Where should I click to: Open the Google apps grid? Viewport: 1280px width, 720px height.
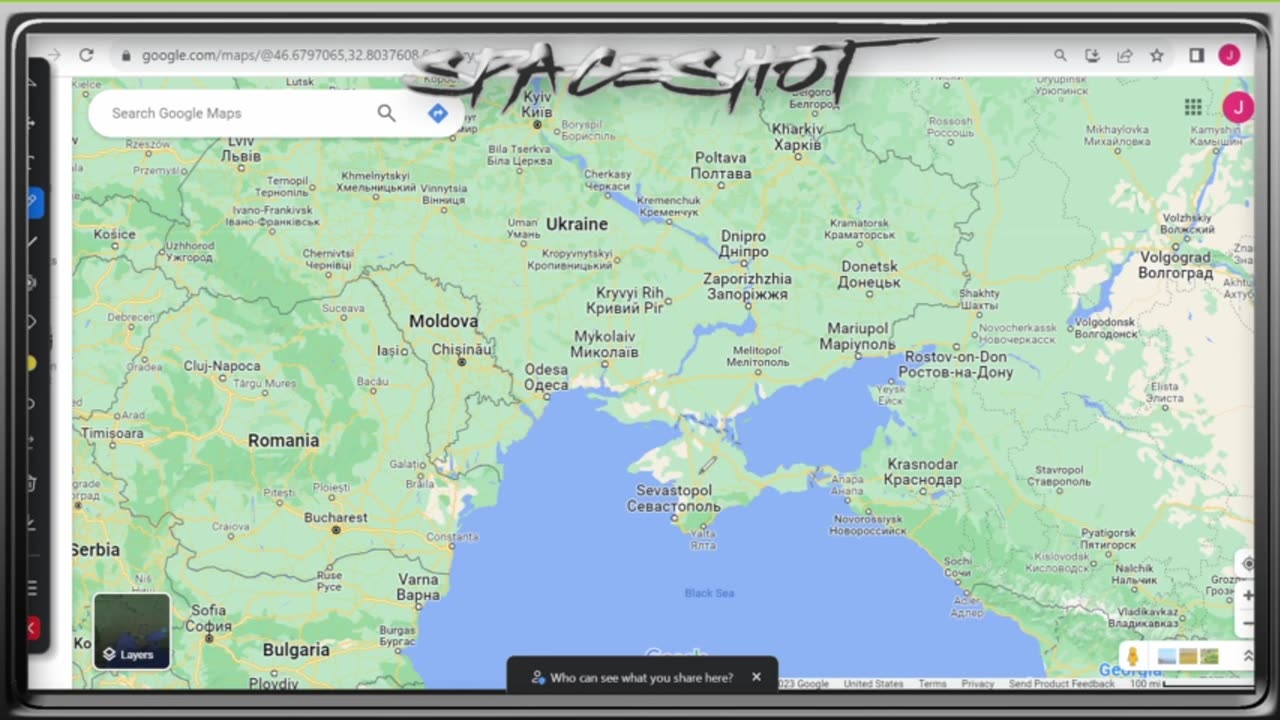[x=1193, y=107]
